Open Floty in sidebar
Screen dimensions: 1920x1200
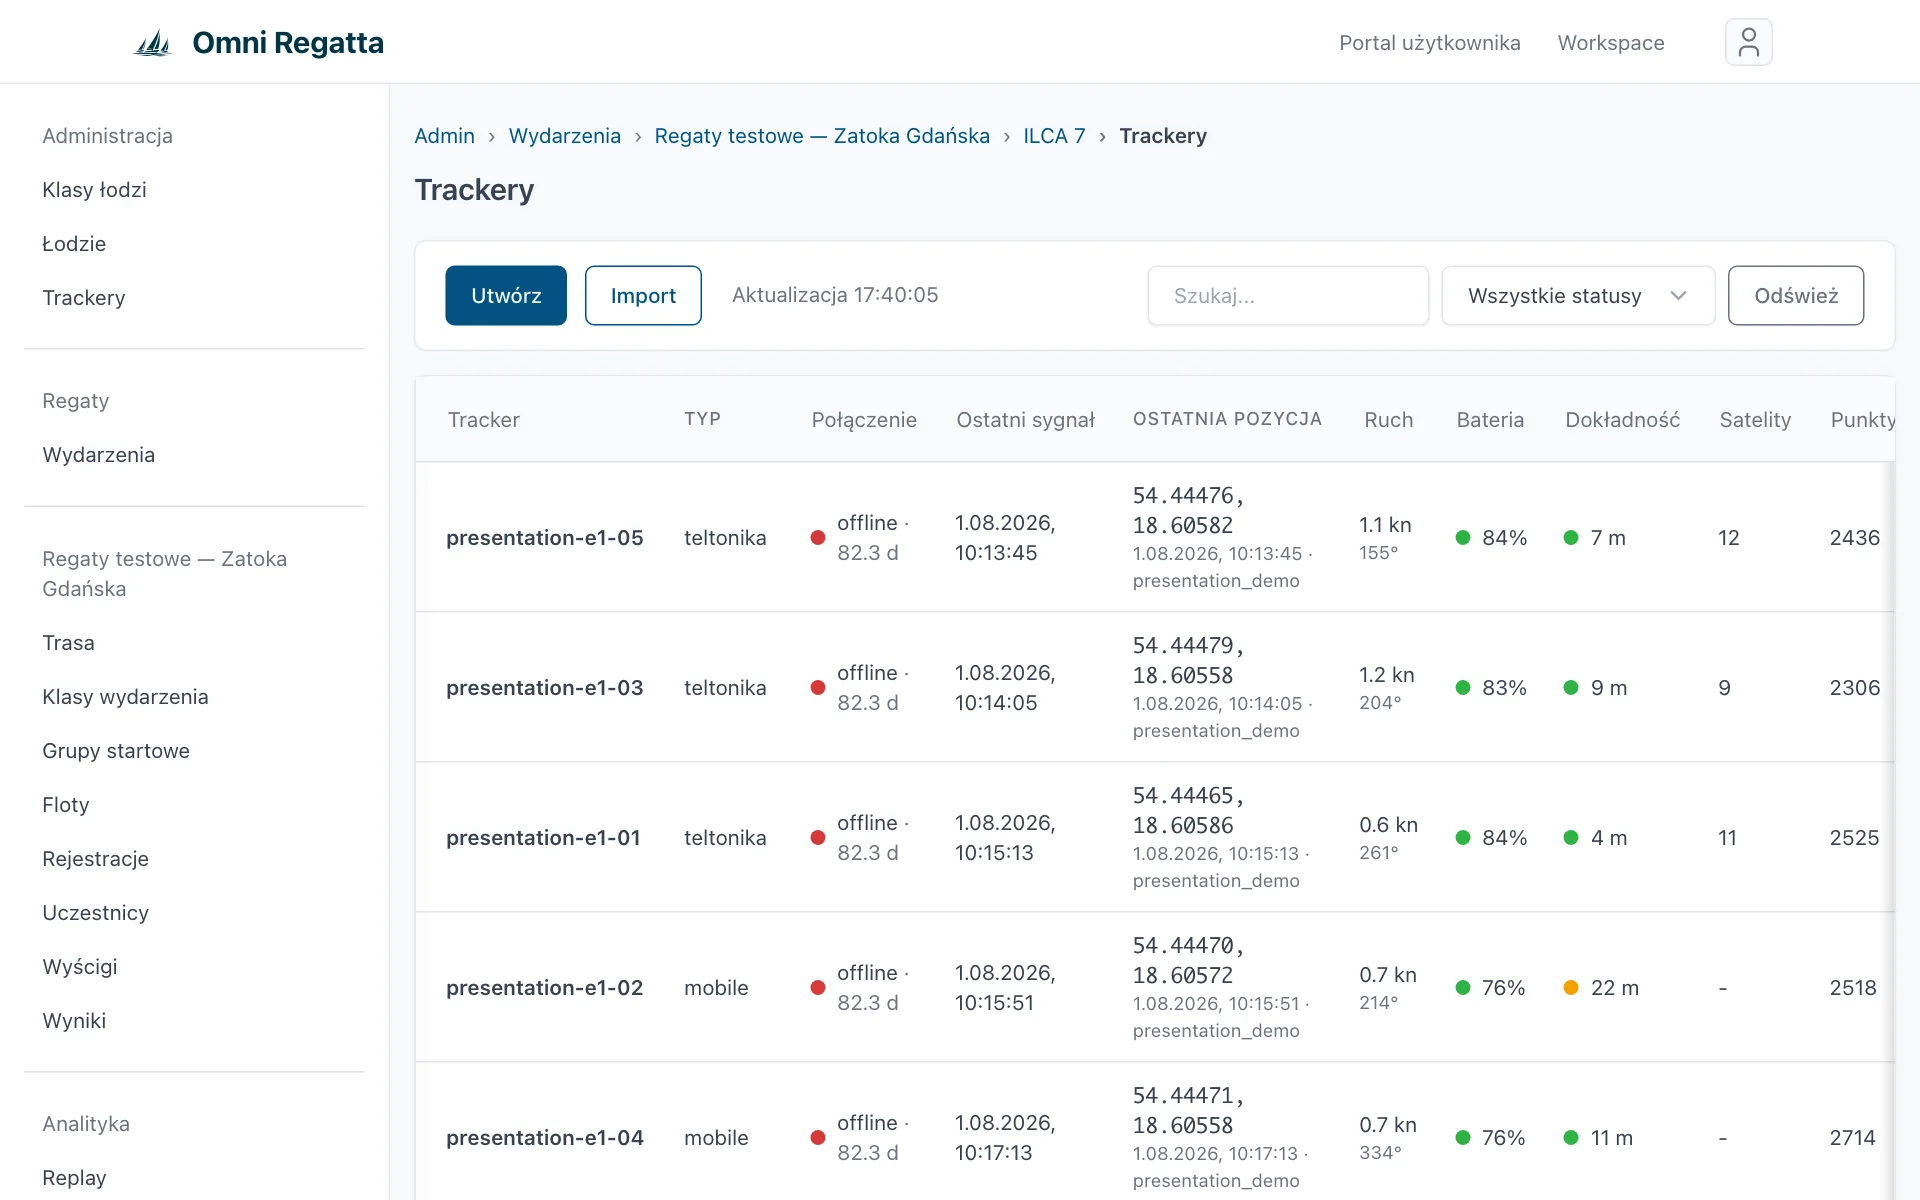tap(66, 805)
